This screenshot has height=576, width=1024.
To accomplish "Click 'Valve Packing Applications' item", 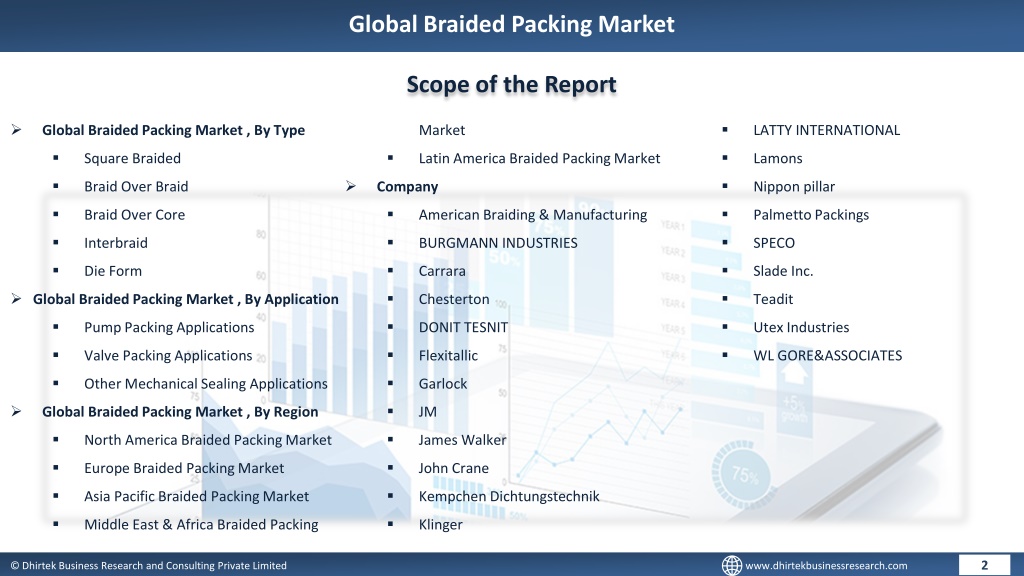I will [x=168, y=355].
